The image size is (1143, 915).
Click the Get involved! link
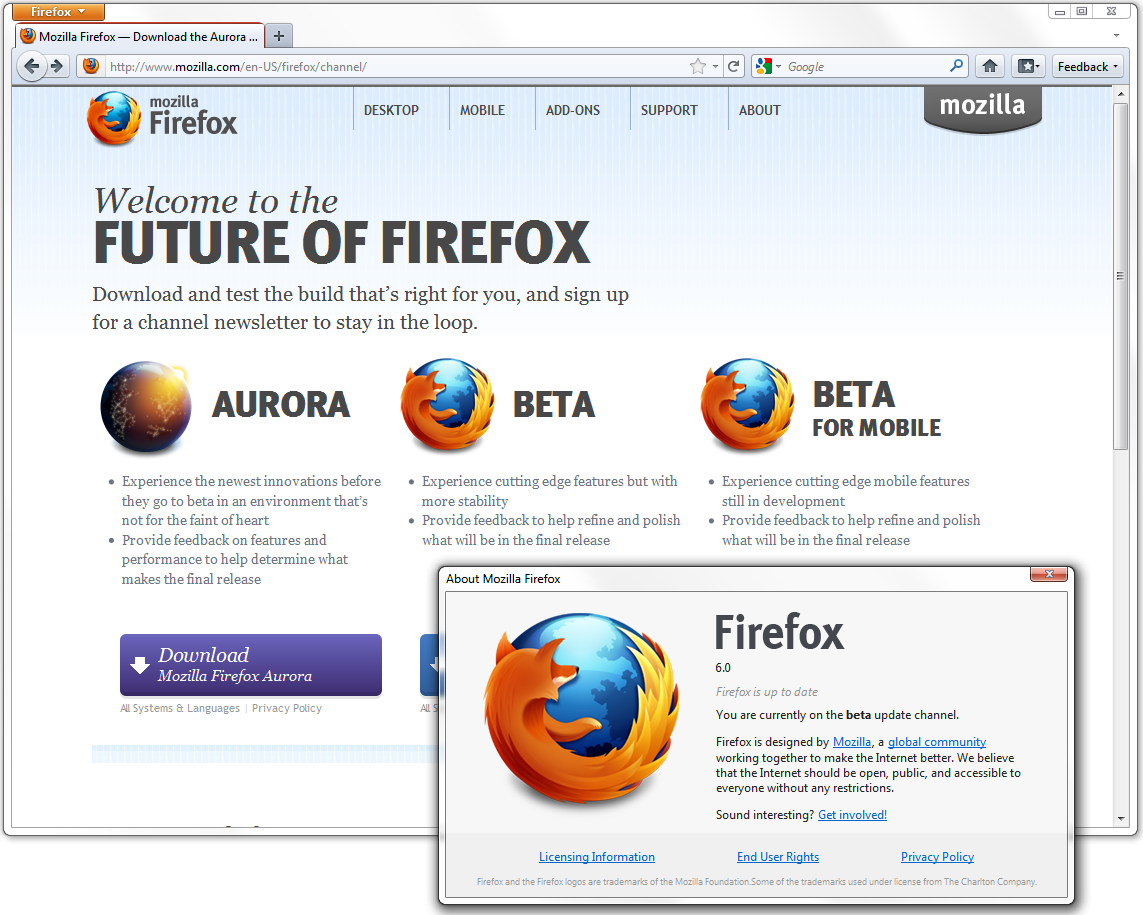click(x=852, y=814)
